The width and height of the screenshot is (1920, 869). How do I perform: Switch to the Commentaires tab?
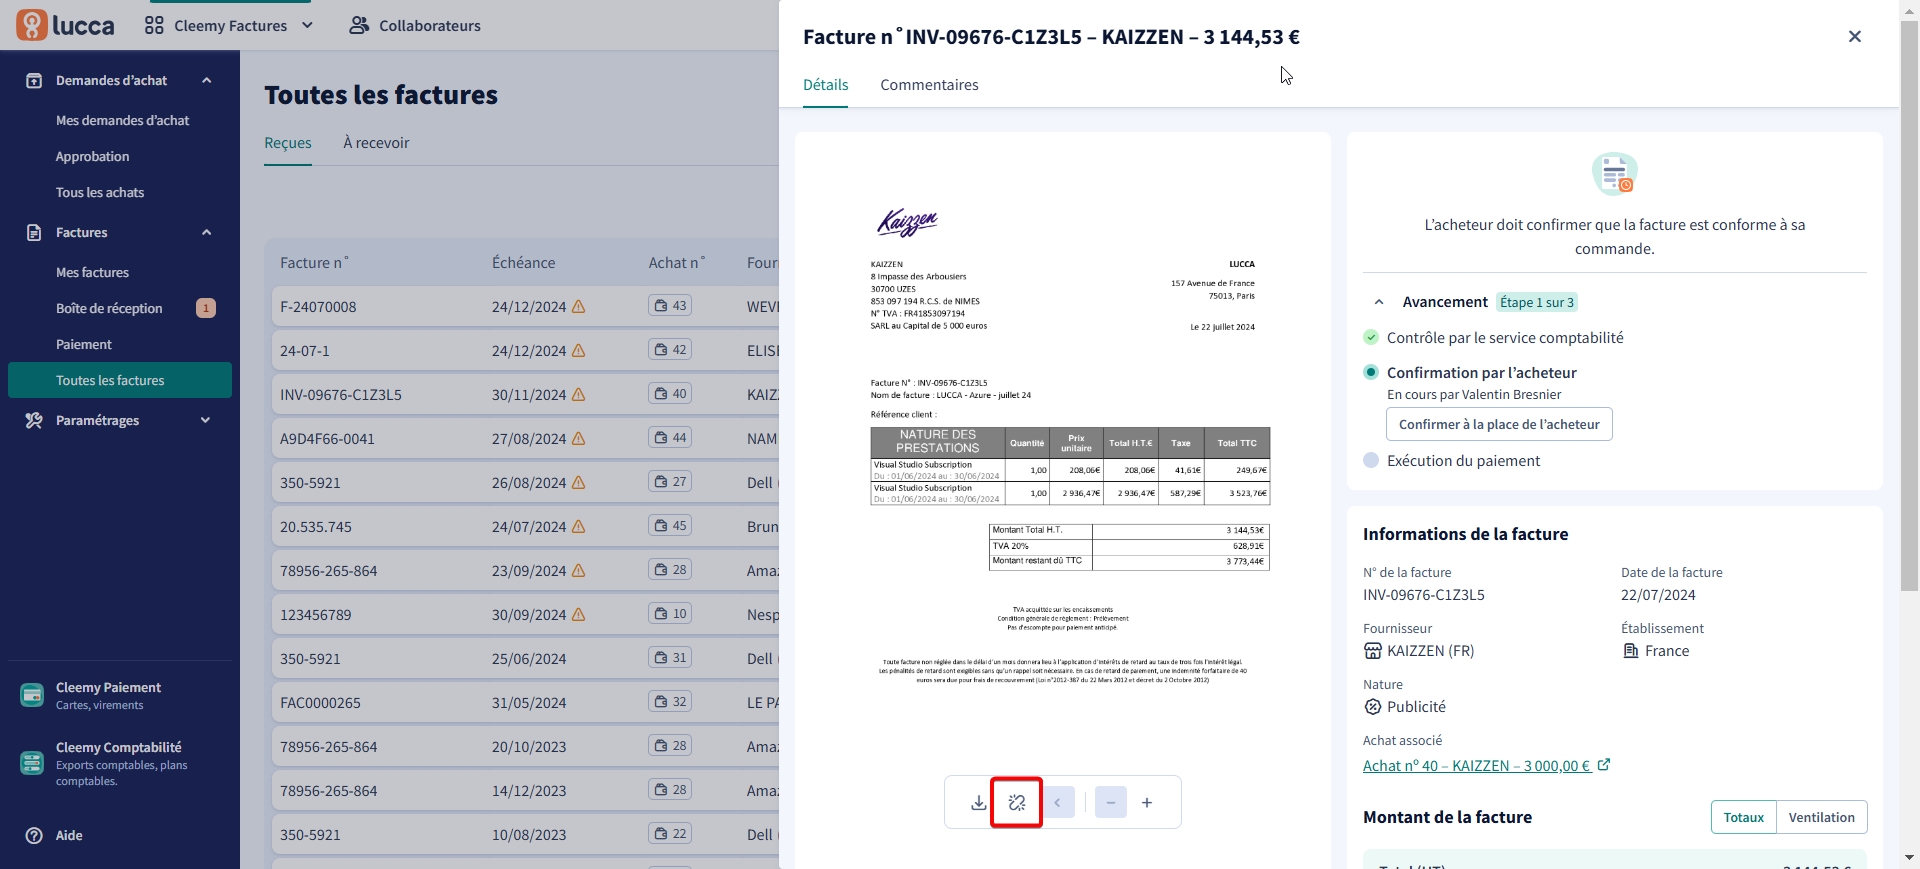929,85
